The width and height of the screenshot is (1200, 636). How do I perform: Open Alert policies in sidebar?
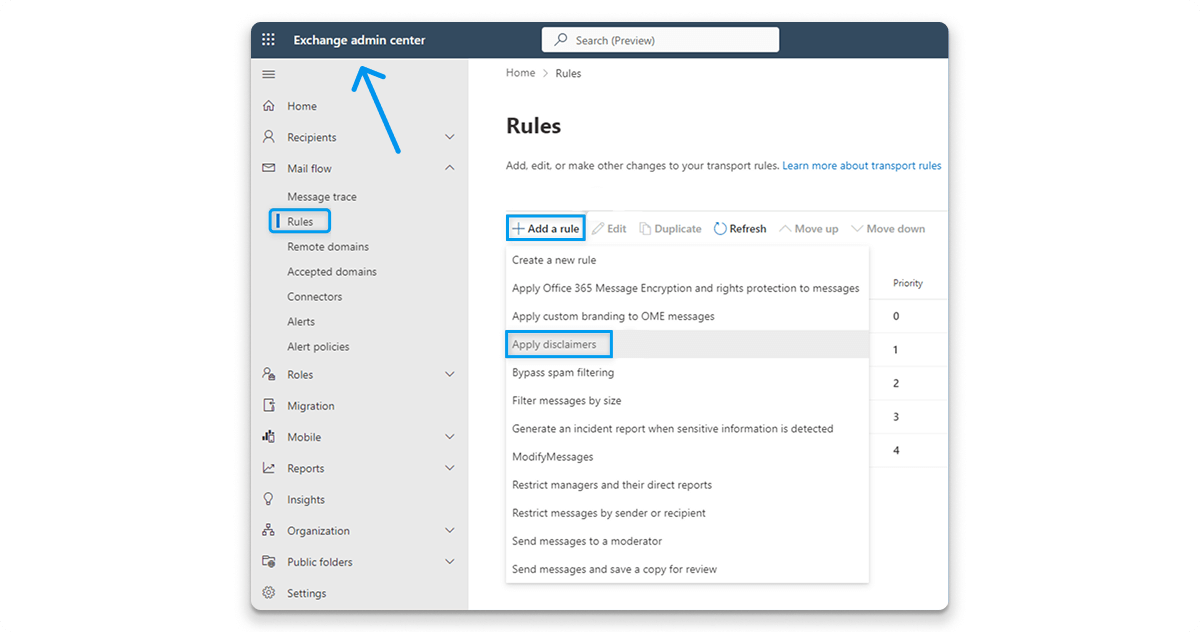318,347
